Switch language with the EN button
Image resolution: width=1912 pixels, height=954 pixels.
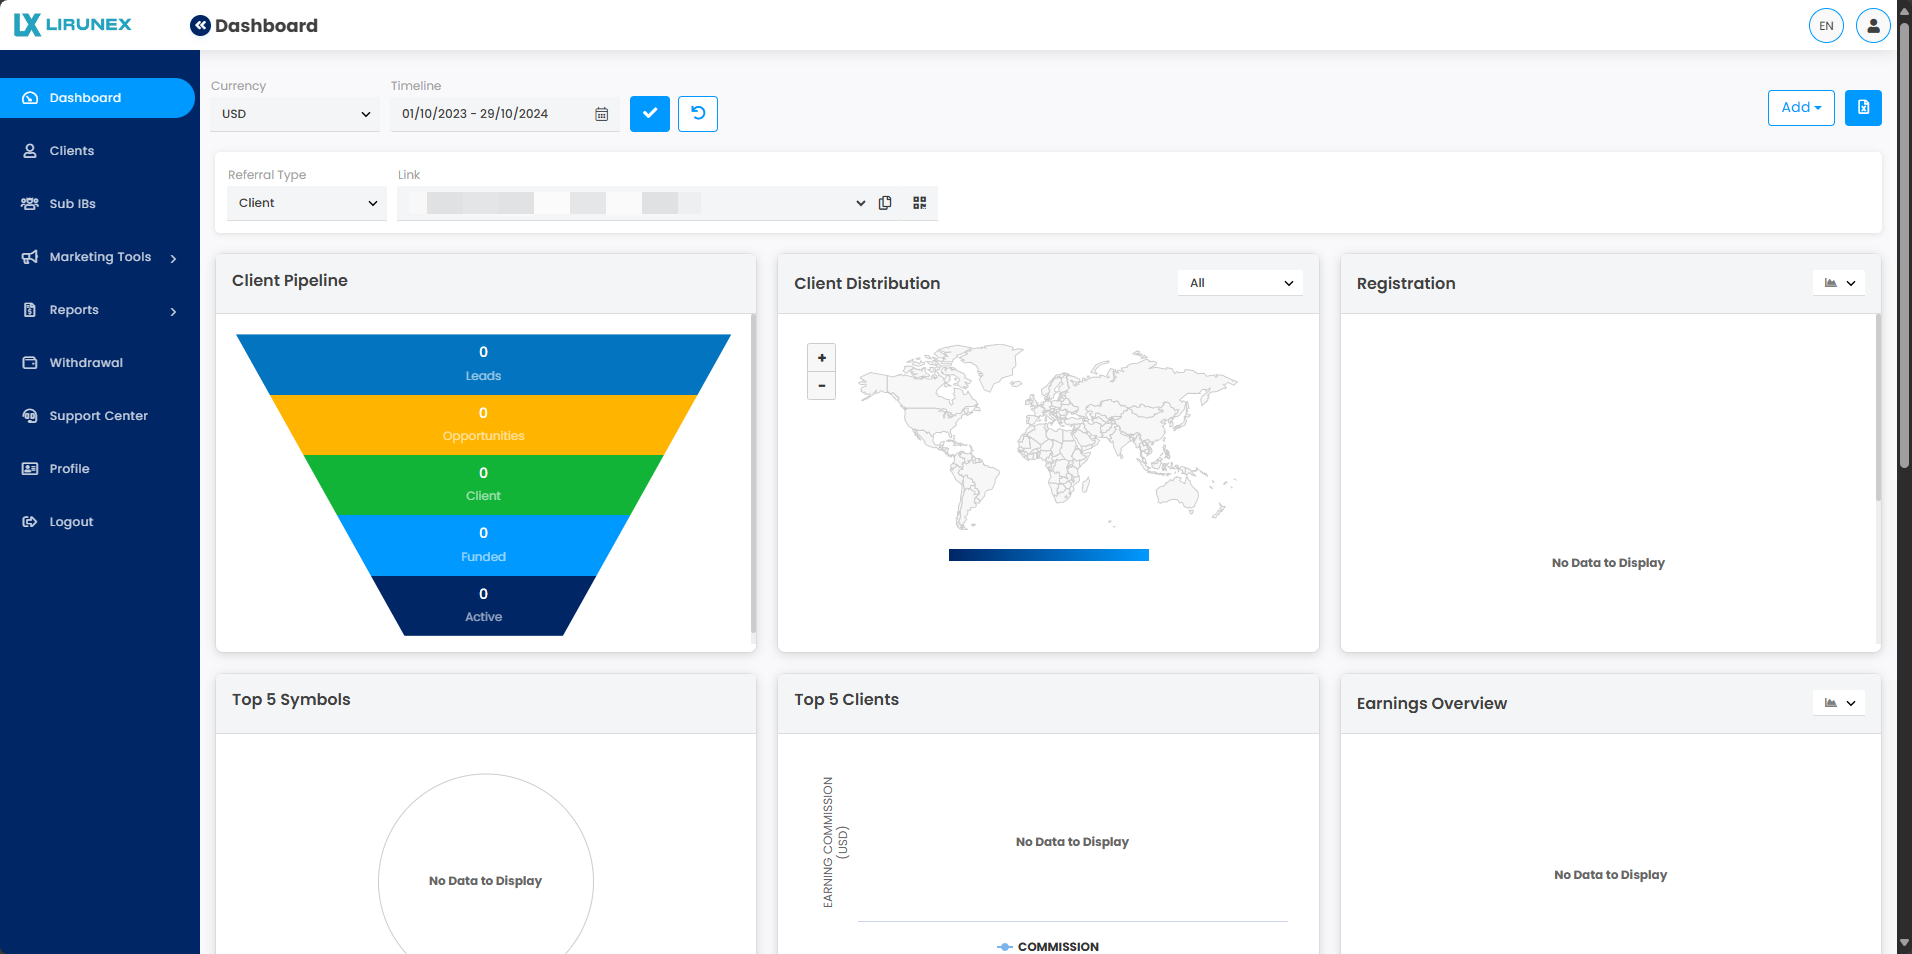[x=1826, y=26]
